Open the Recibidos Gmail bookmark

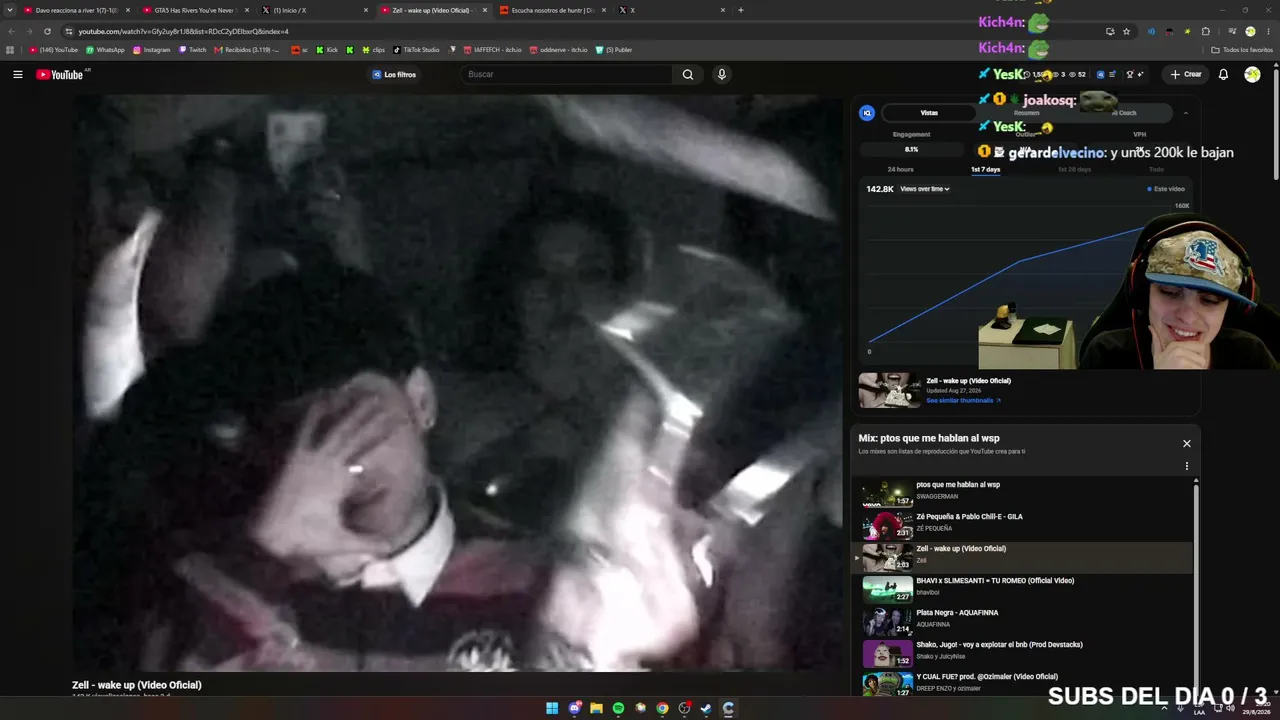pyautogui.click(x=247, y=50)
